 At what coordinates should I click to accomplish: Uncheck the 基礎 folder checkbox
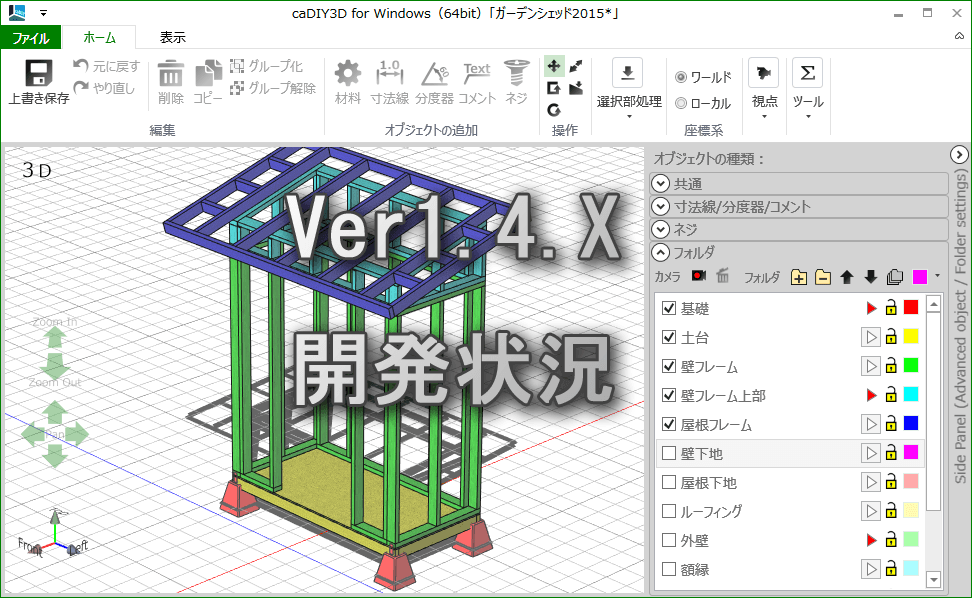(668, 308)
